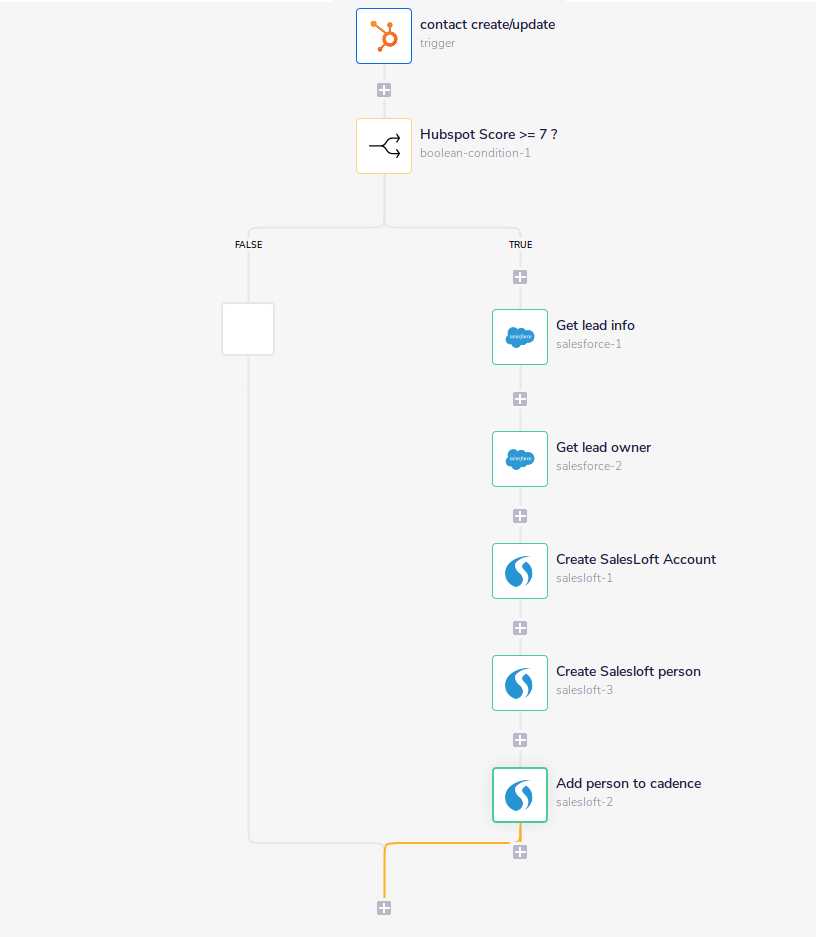The width and height of the screenshot is (816, 937).
Task: Select the FALSE branch label
Action: [248, 244]
